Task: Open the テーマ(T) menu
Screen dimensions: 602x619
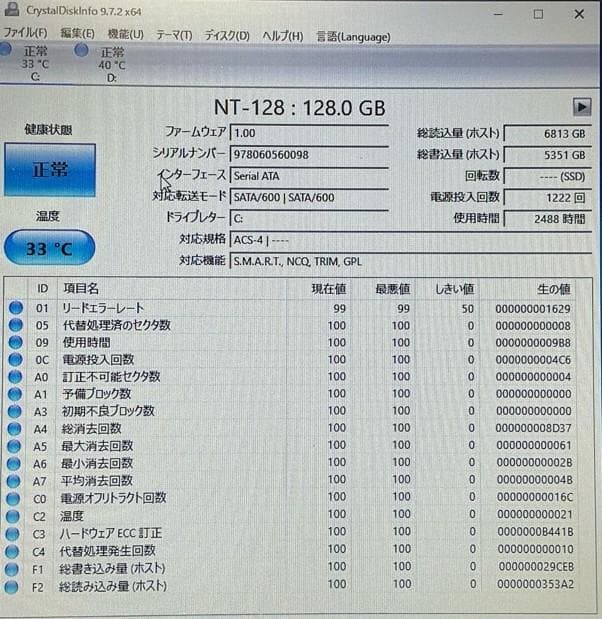Action: pyautogui.click(x=174, y=35)
